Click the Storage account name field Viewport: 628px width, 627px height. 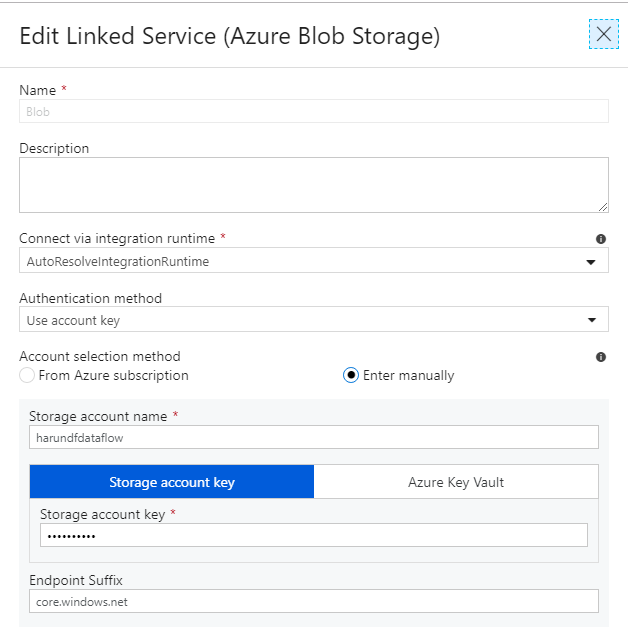314,437
